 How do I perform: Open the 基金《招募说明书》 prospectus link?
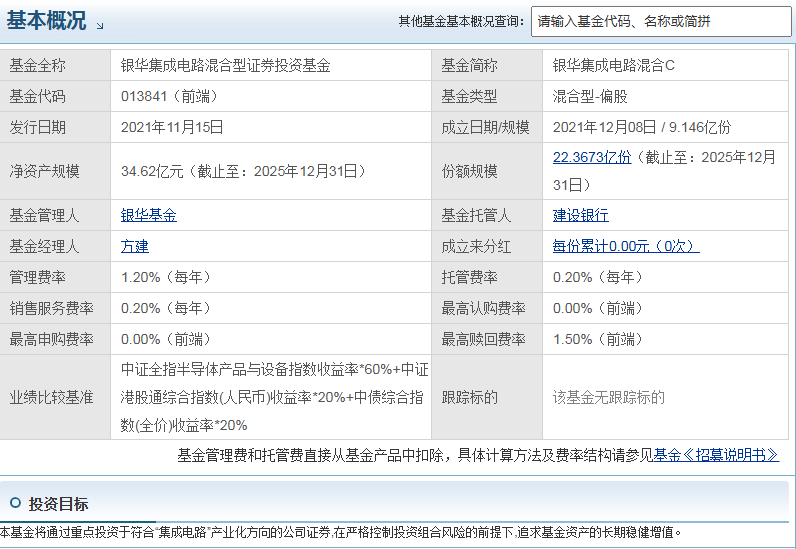coord(716,455)
